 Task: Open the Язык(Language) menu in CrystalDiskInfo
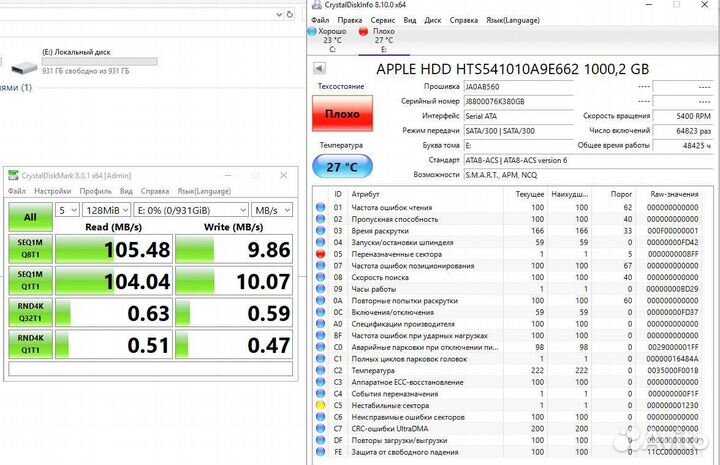point(512,20)
